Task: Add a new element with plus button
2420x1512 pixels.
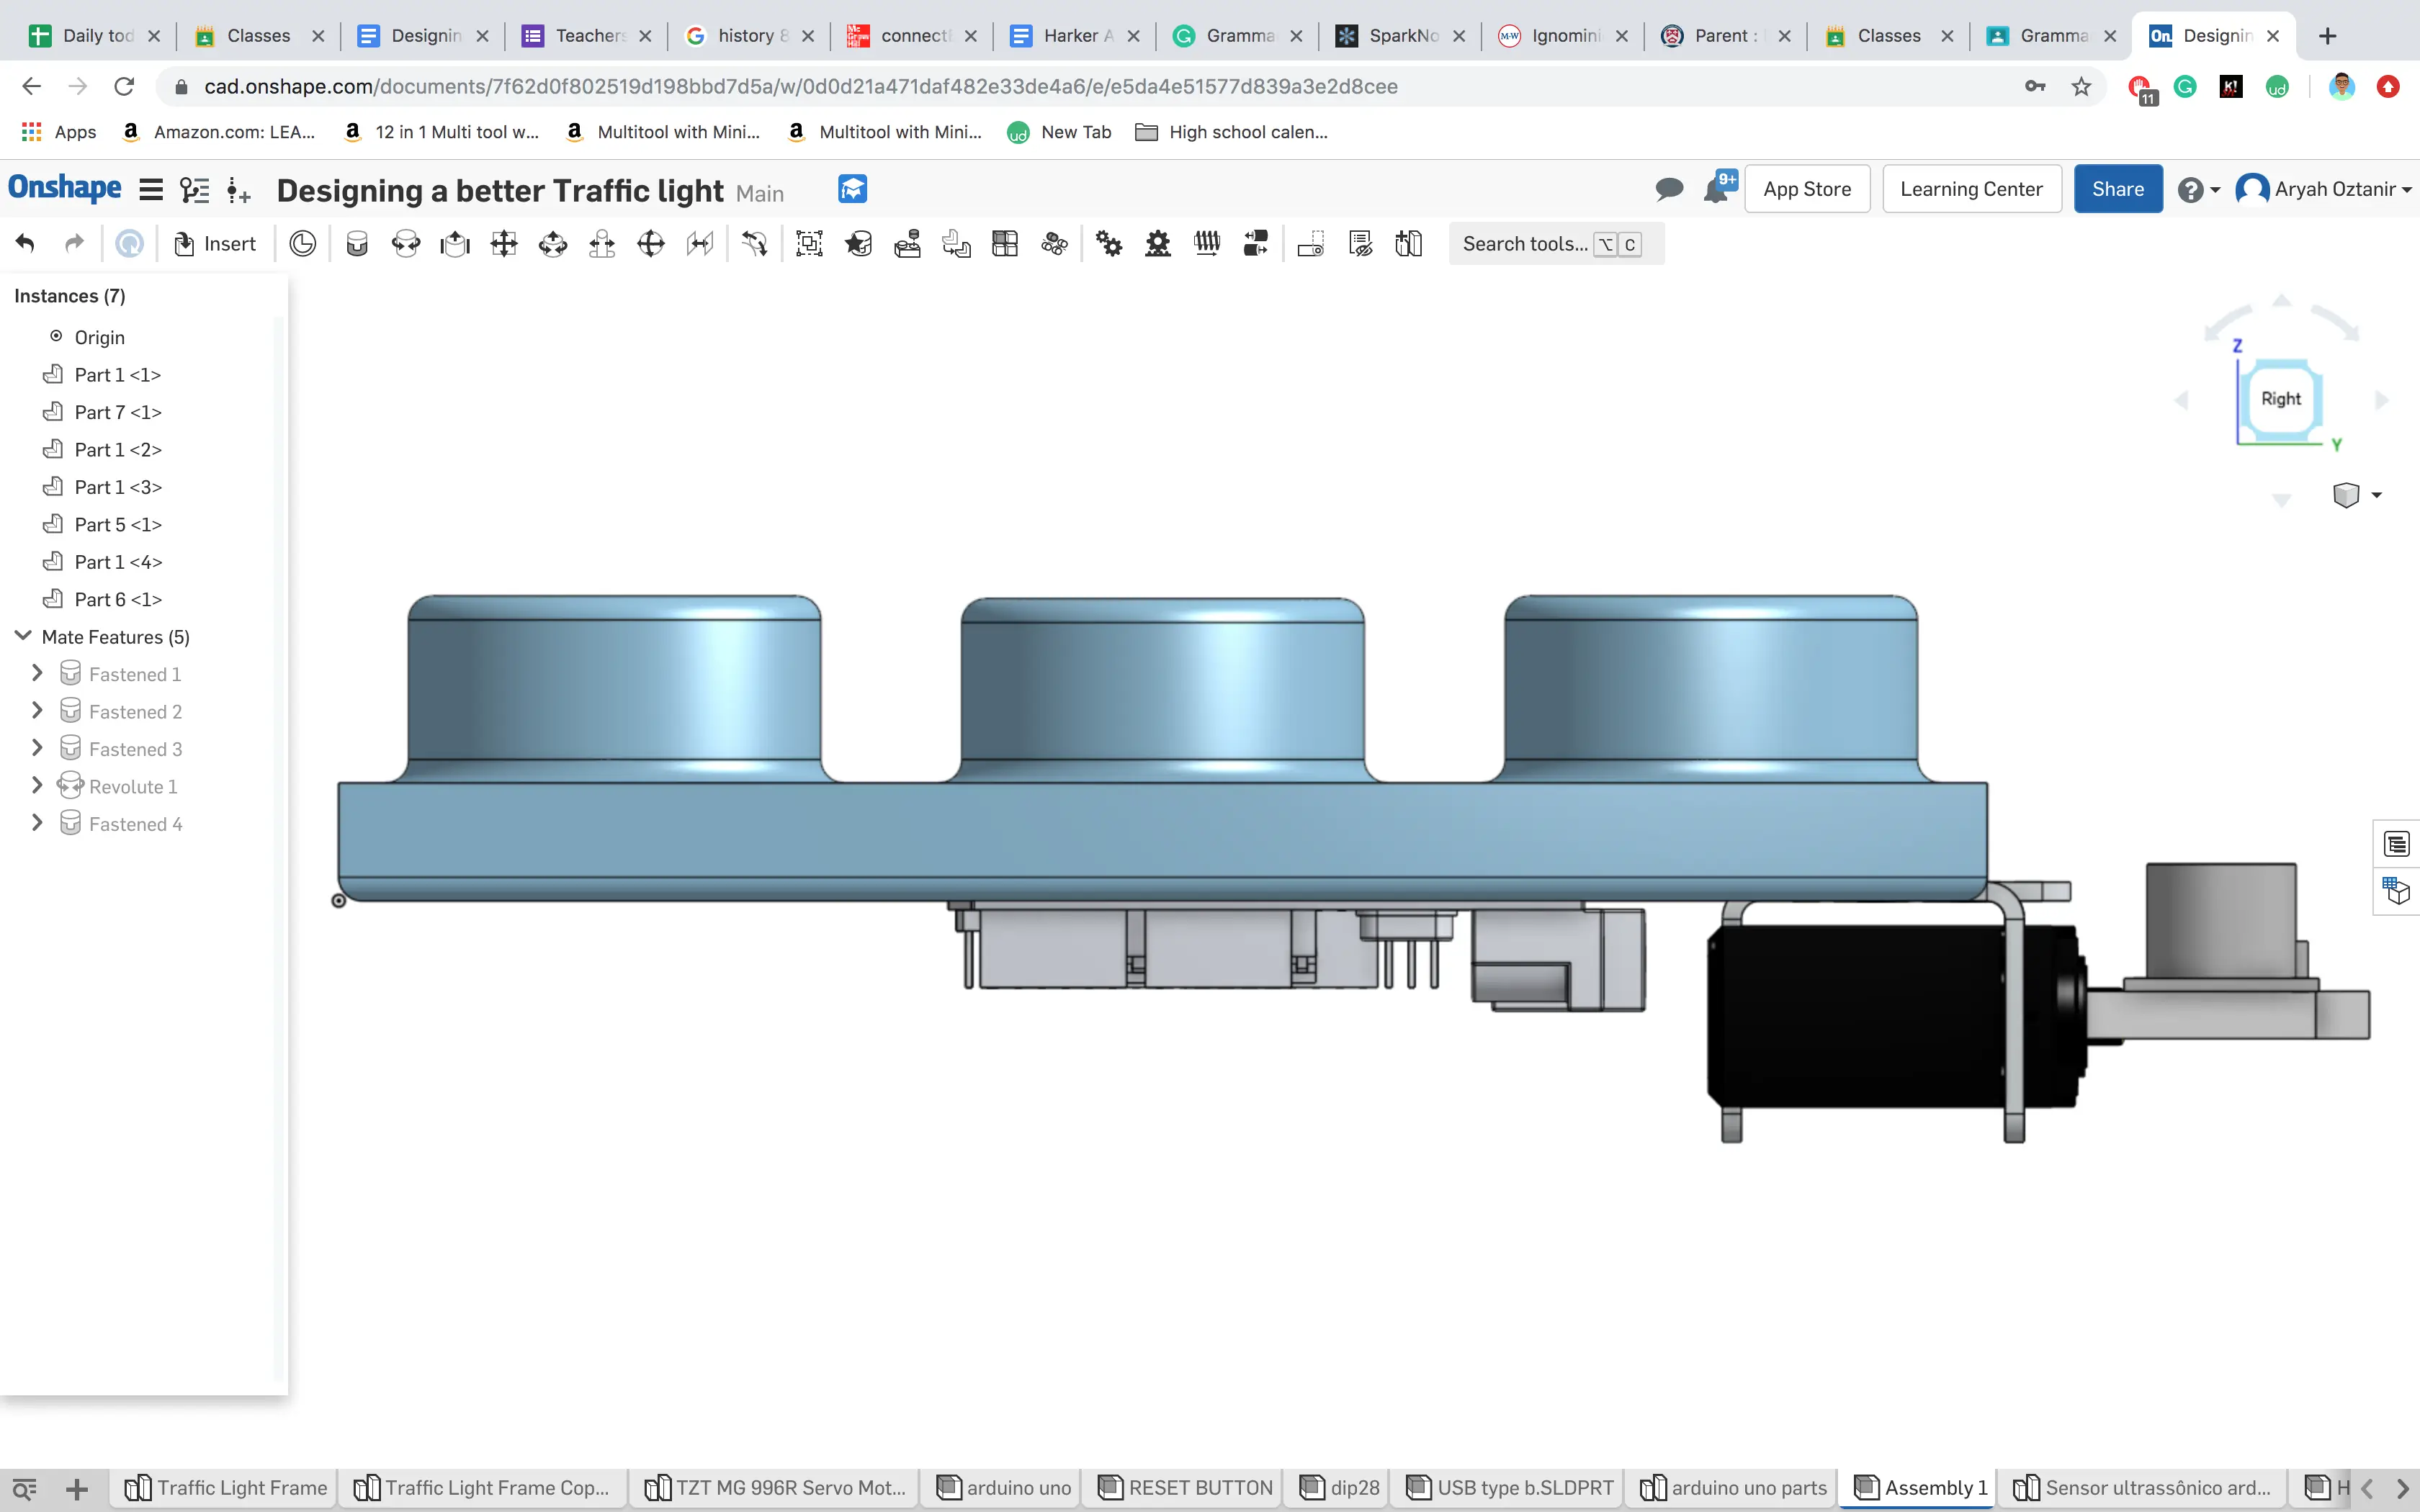Action: pyautogui.click(x=77, y=1489)
